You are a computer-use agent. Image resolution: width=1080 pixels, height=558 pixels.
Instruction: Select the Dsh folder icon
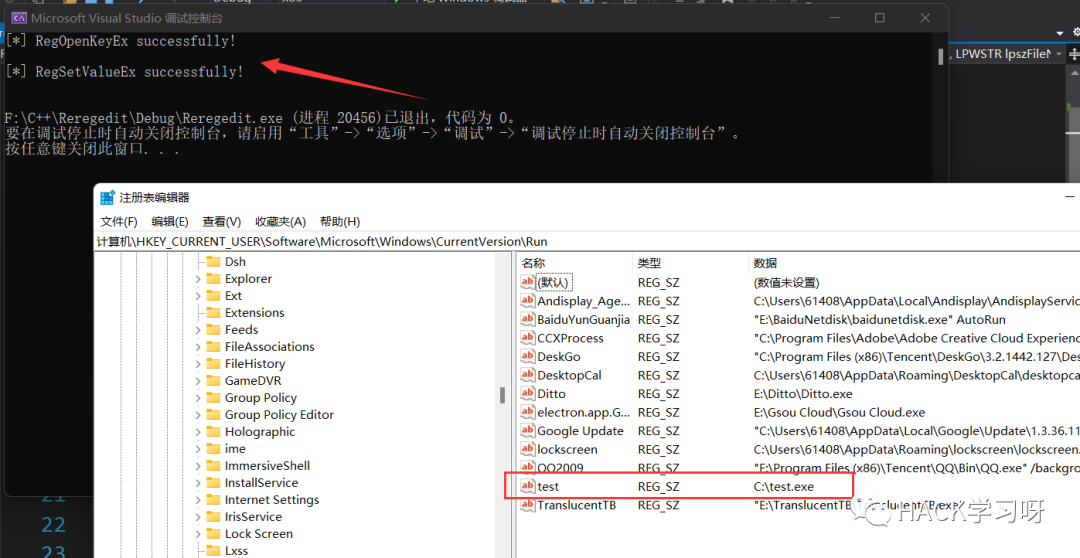pyautogui.click(x=213, y=262)
